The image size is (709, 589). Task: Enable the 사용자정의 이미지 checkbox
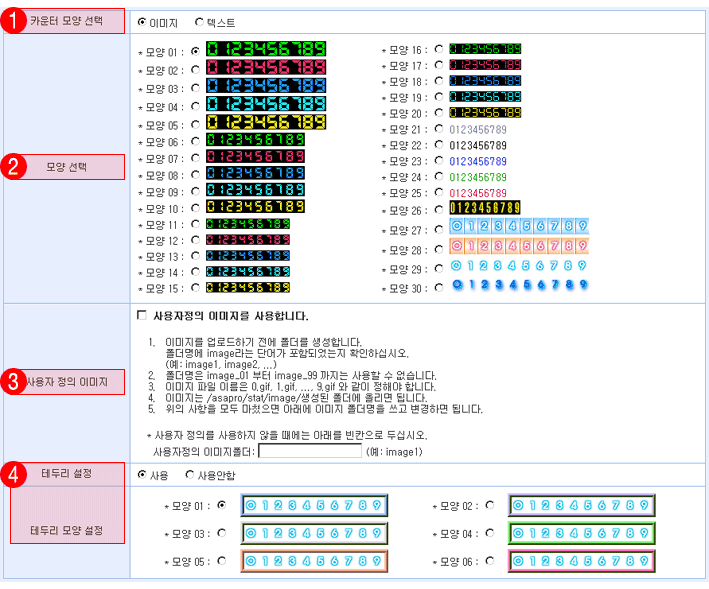(141, 316)
